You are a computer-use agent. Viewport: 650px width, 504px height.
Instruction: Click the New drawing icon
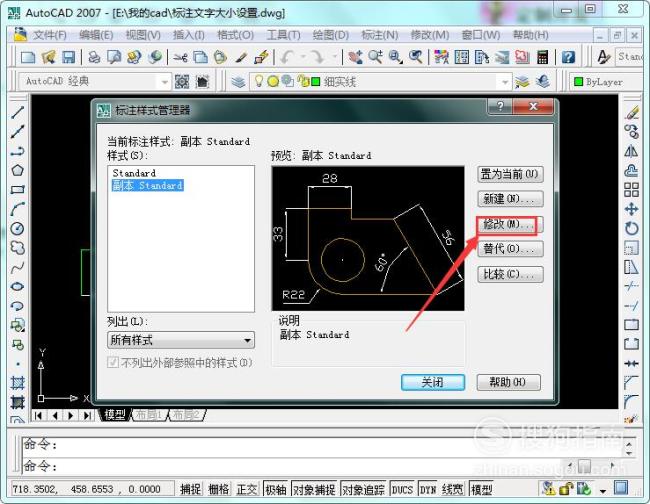(28, 57)
